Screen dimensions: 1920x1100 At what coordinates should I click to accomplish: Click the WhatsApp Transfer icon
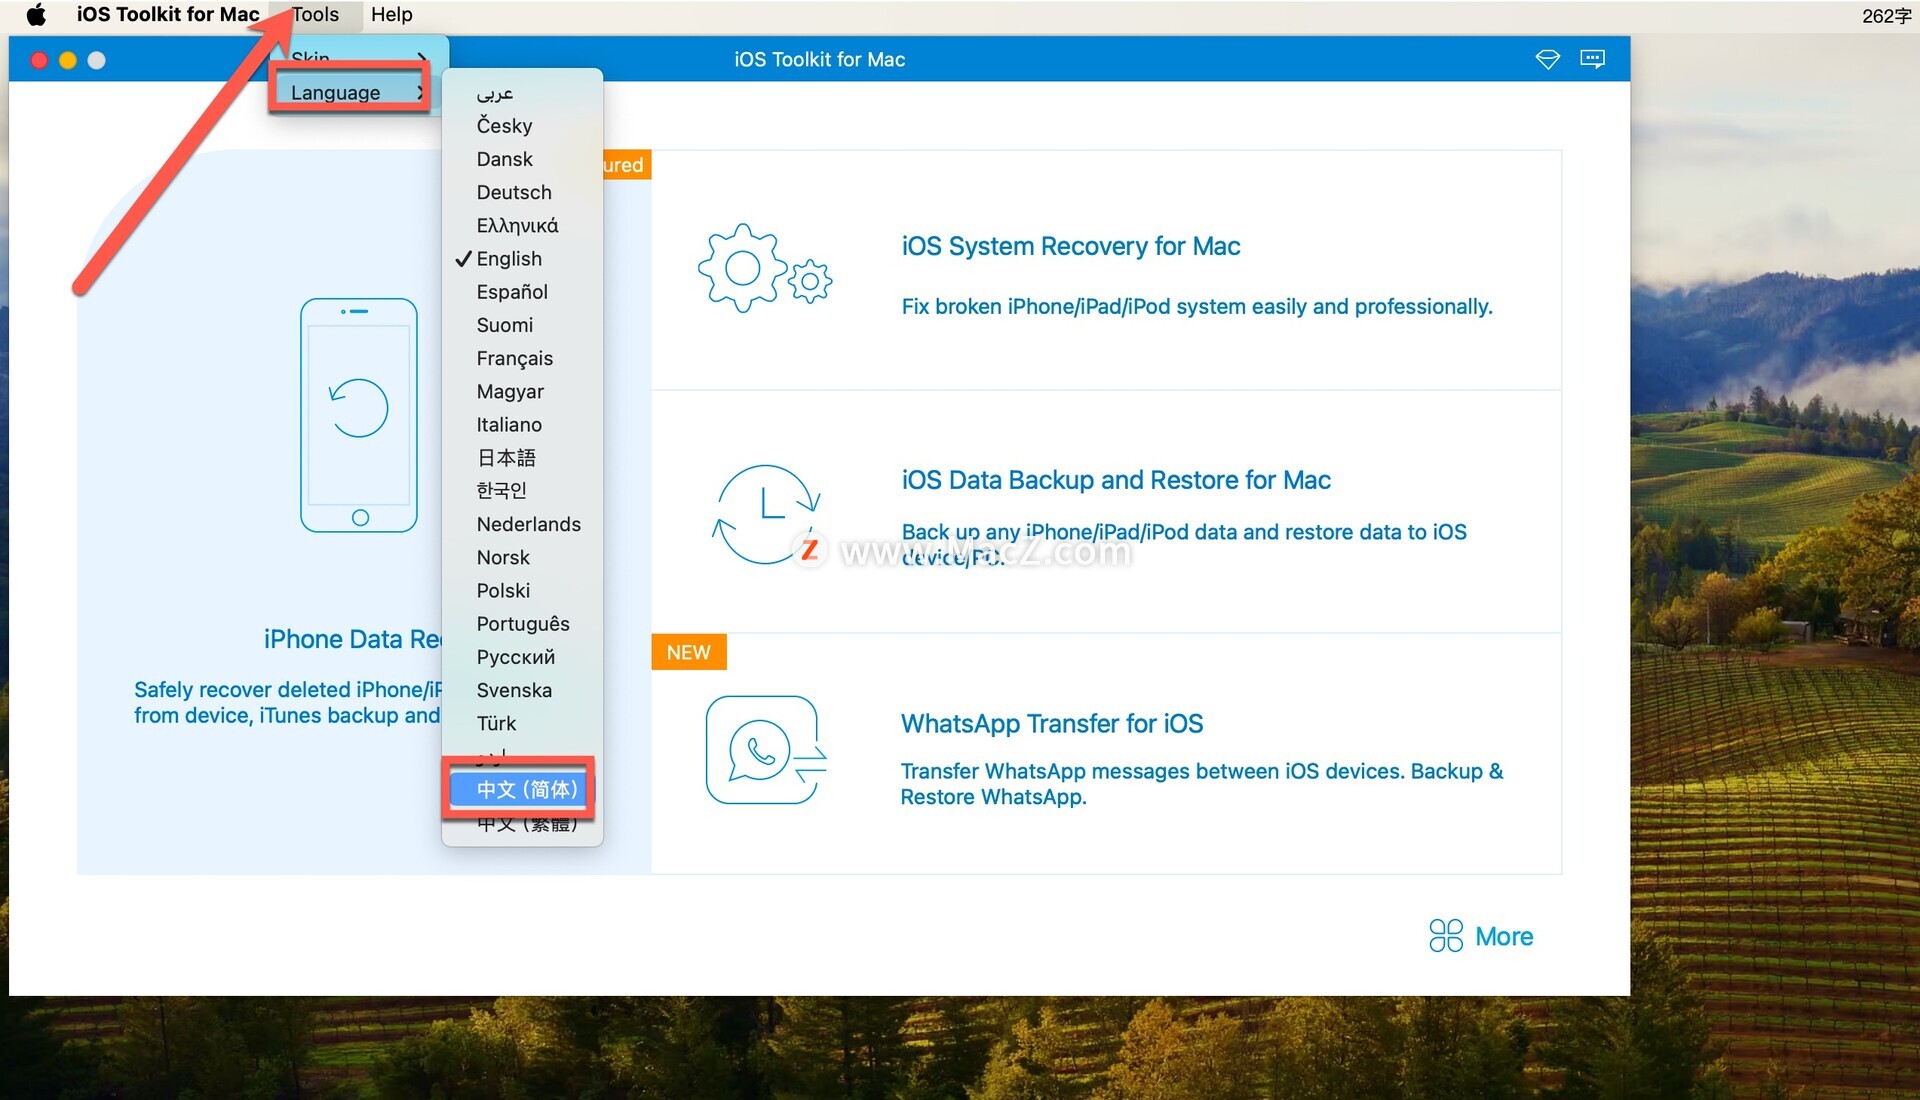[x=766, y=750]
